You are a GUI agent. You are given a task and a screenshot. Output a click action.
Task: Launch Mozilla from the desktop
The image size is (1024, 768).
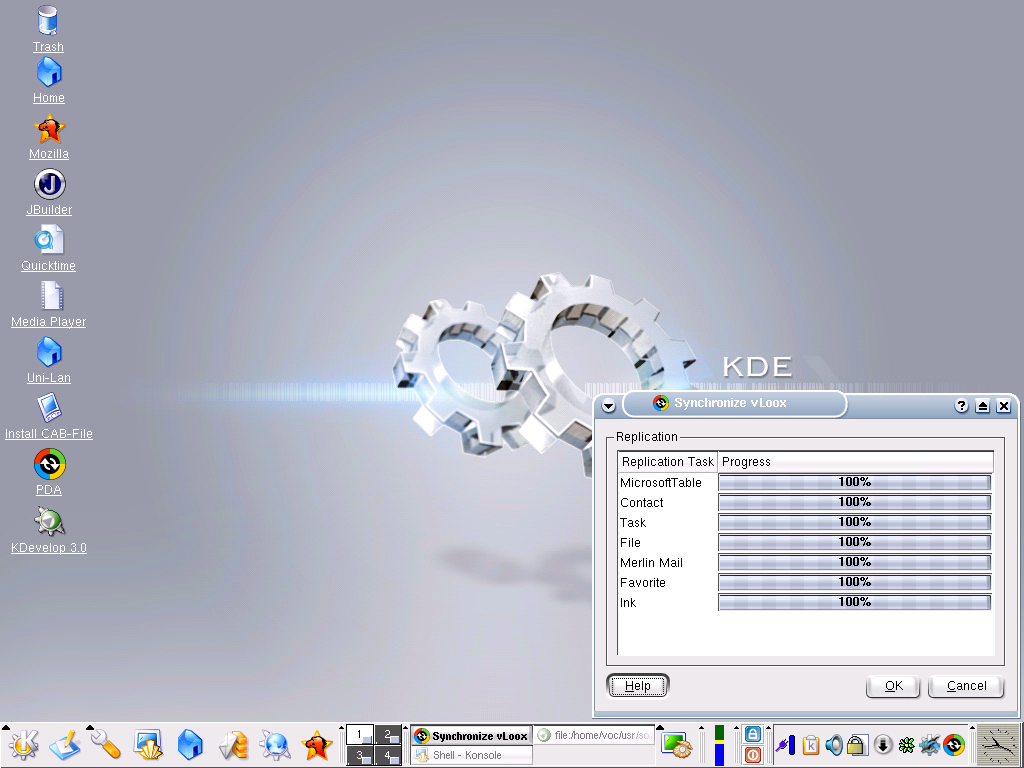(x=48, y=136)
